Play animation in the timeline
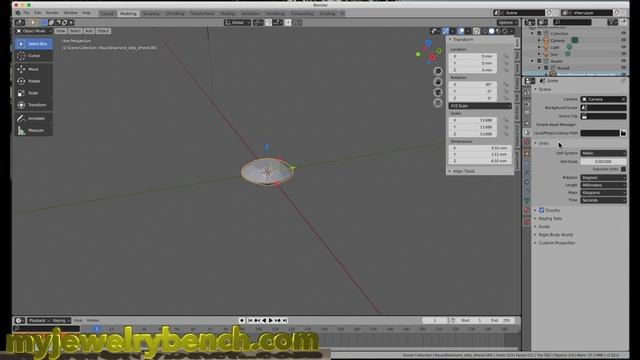The image size is (640, 360). coord(271,320)
